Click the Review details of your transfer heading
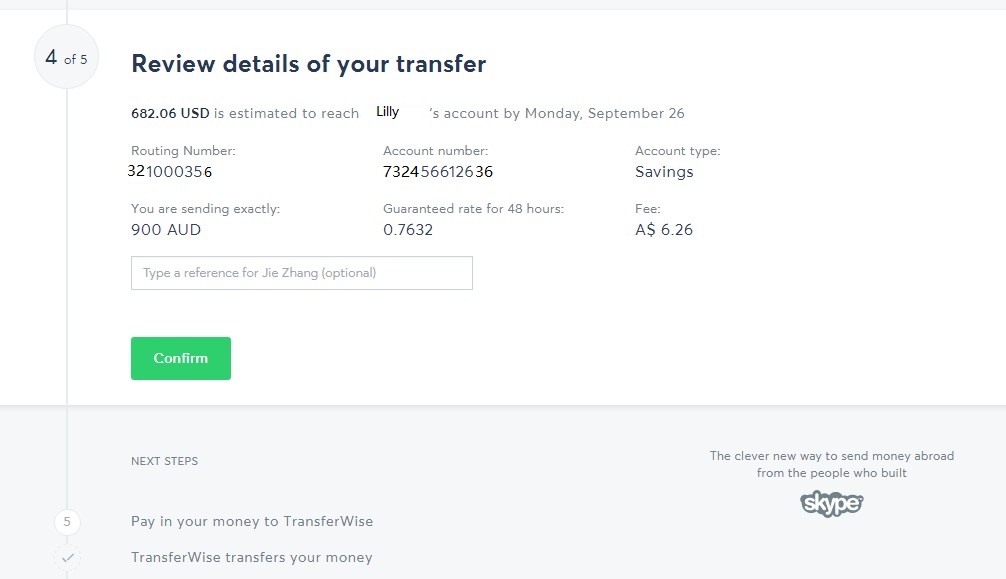 click(309, 64)
